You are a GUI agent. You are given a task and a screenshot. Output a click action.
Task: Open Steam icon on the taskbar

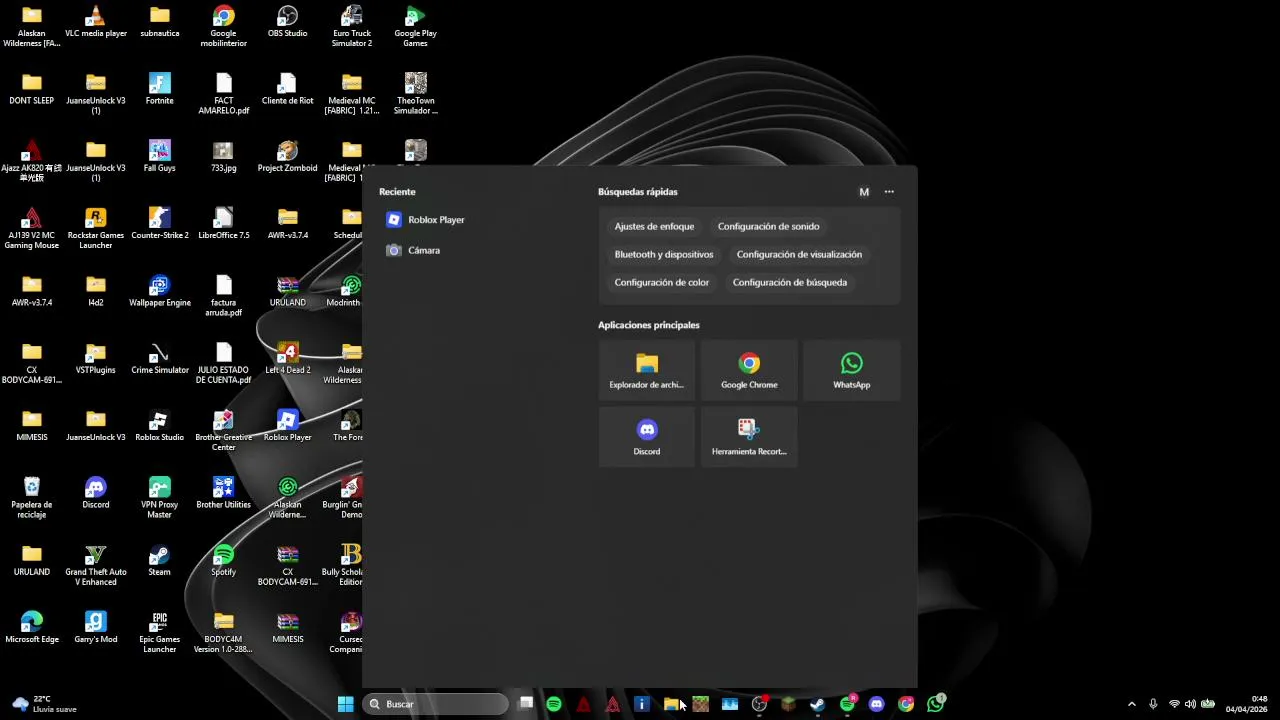pyautogui.click(x=817, y=704)
